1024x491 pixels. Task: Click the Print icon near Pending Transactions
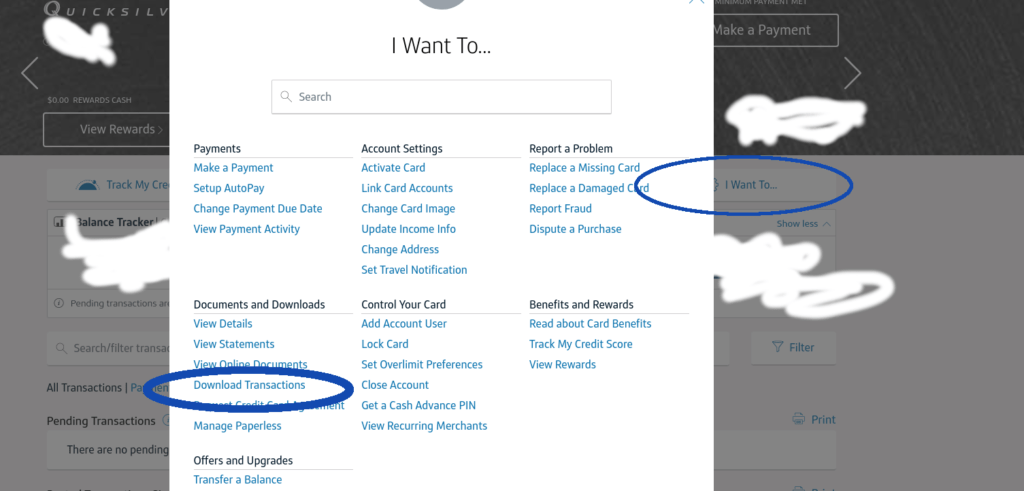[798, 419]
